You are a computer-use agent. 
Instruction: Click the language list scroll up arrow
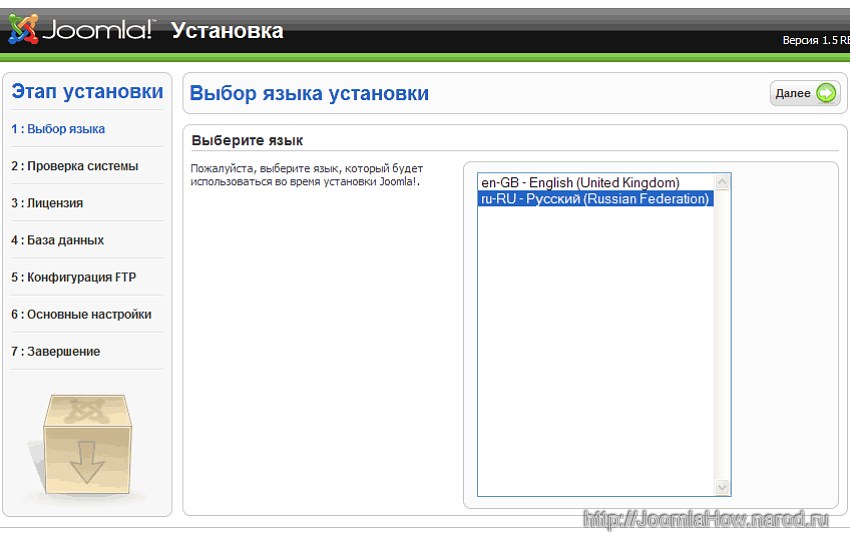[722, 182]
